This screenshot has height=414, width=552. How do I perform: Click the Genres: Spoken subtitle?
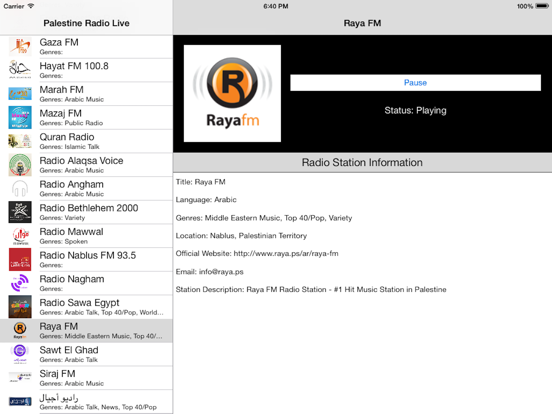(x=63, y=242)
